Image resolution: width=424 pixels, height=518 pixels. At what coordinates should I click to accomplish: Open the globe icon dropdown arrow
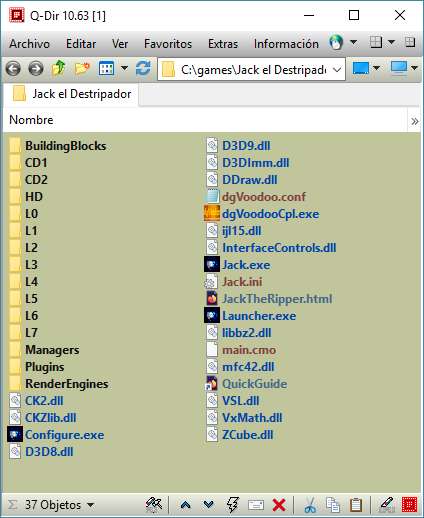pos(353,42)
